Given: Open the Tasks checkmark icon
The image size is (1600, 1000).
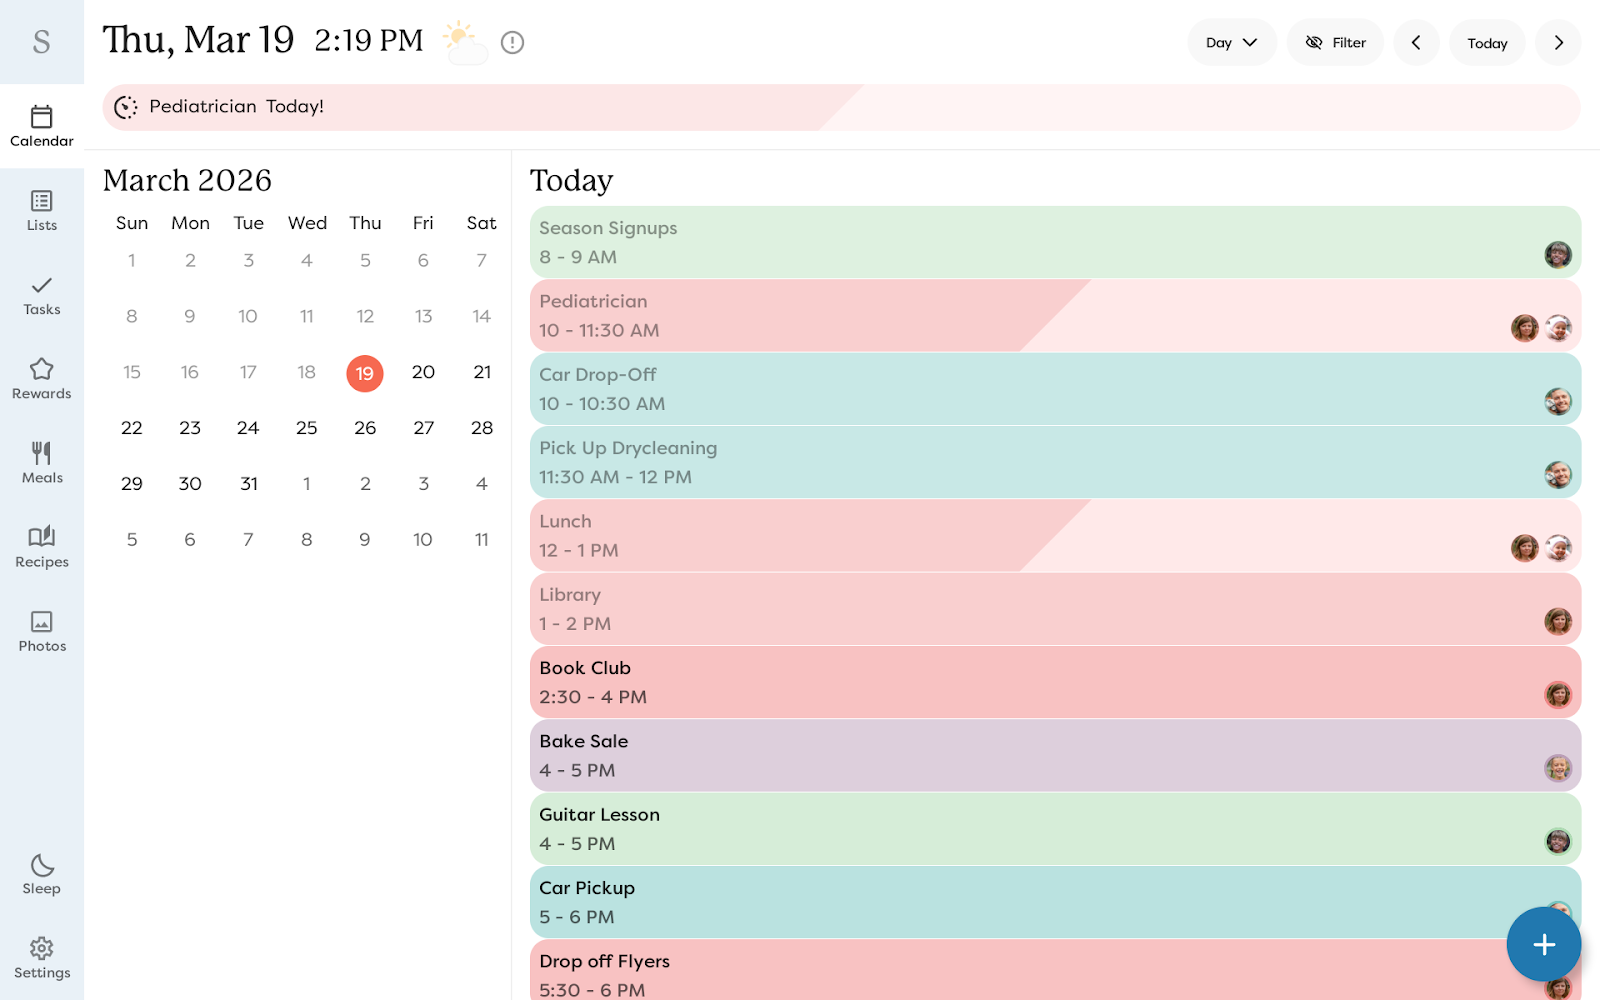Looking at the screenshot, I should pyautogui.click(x=42, y=295).
